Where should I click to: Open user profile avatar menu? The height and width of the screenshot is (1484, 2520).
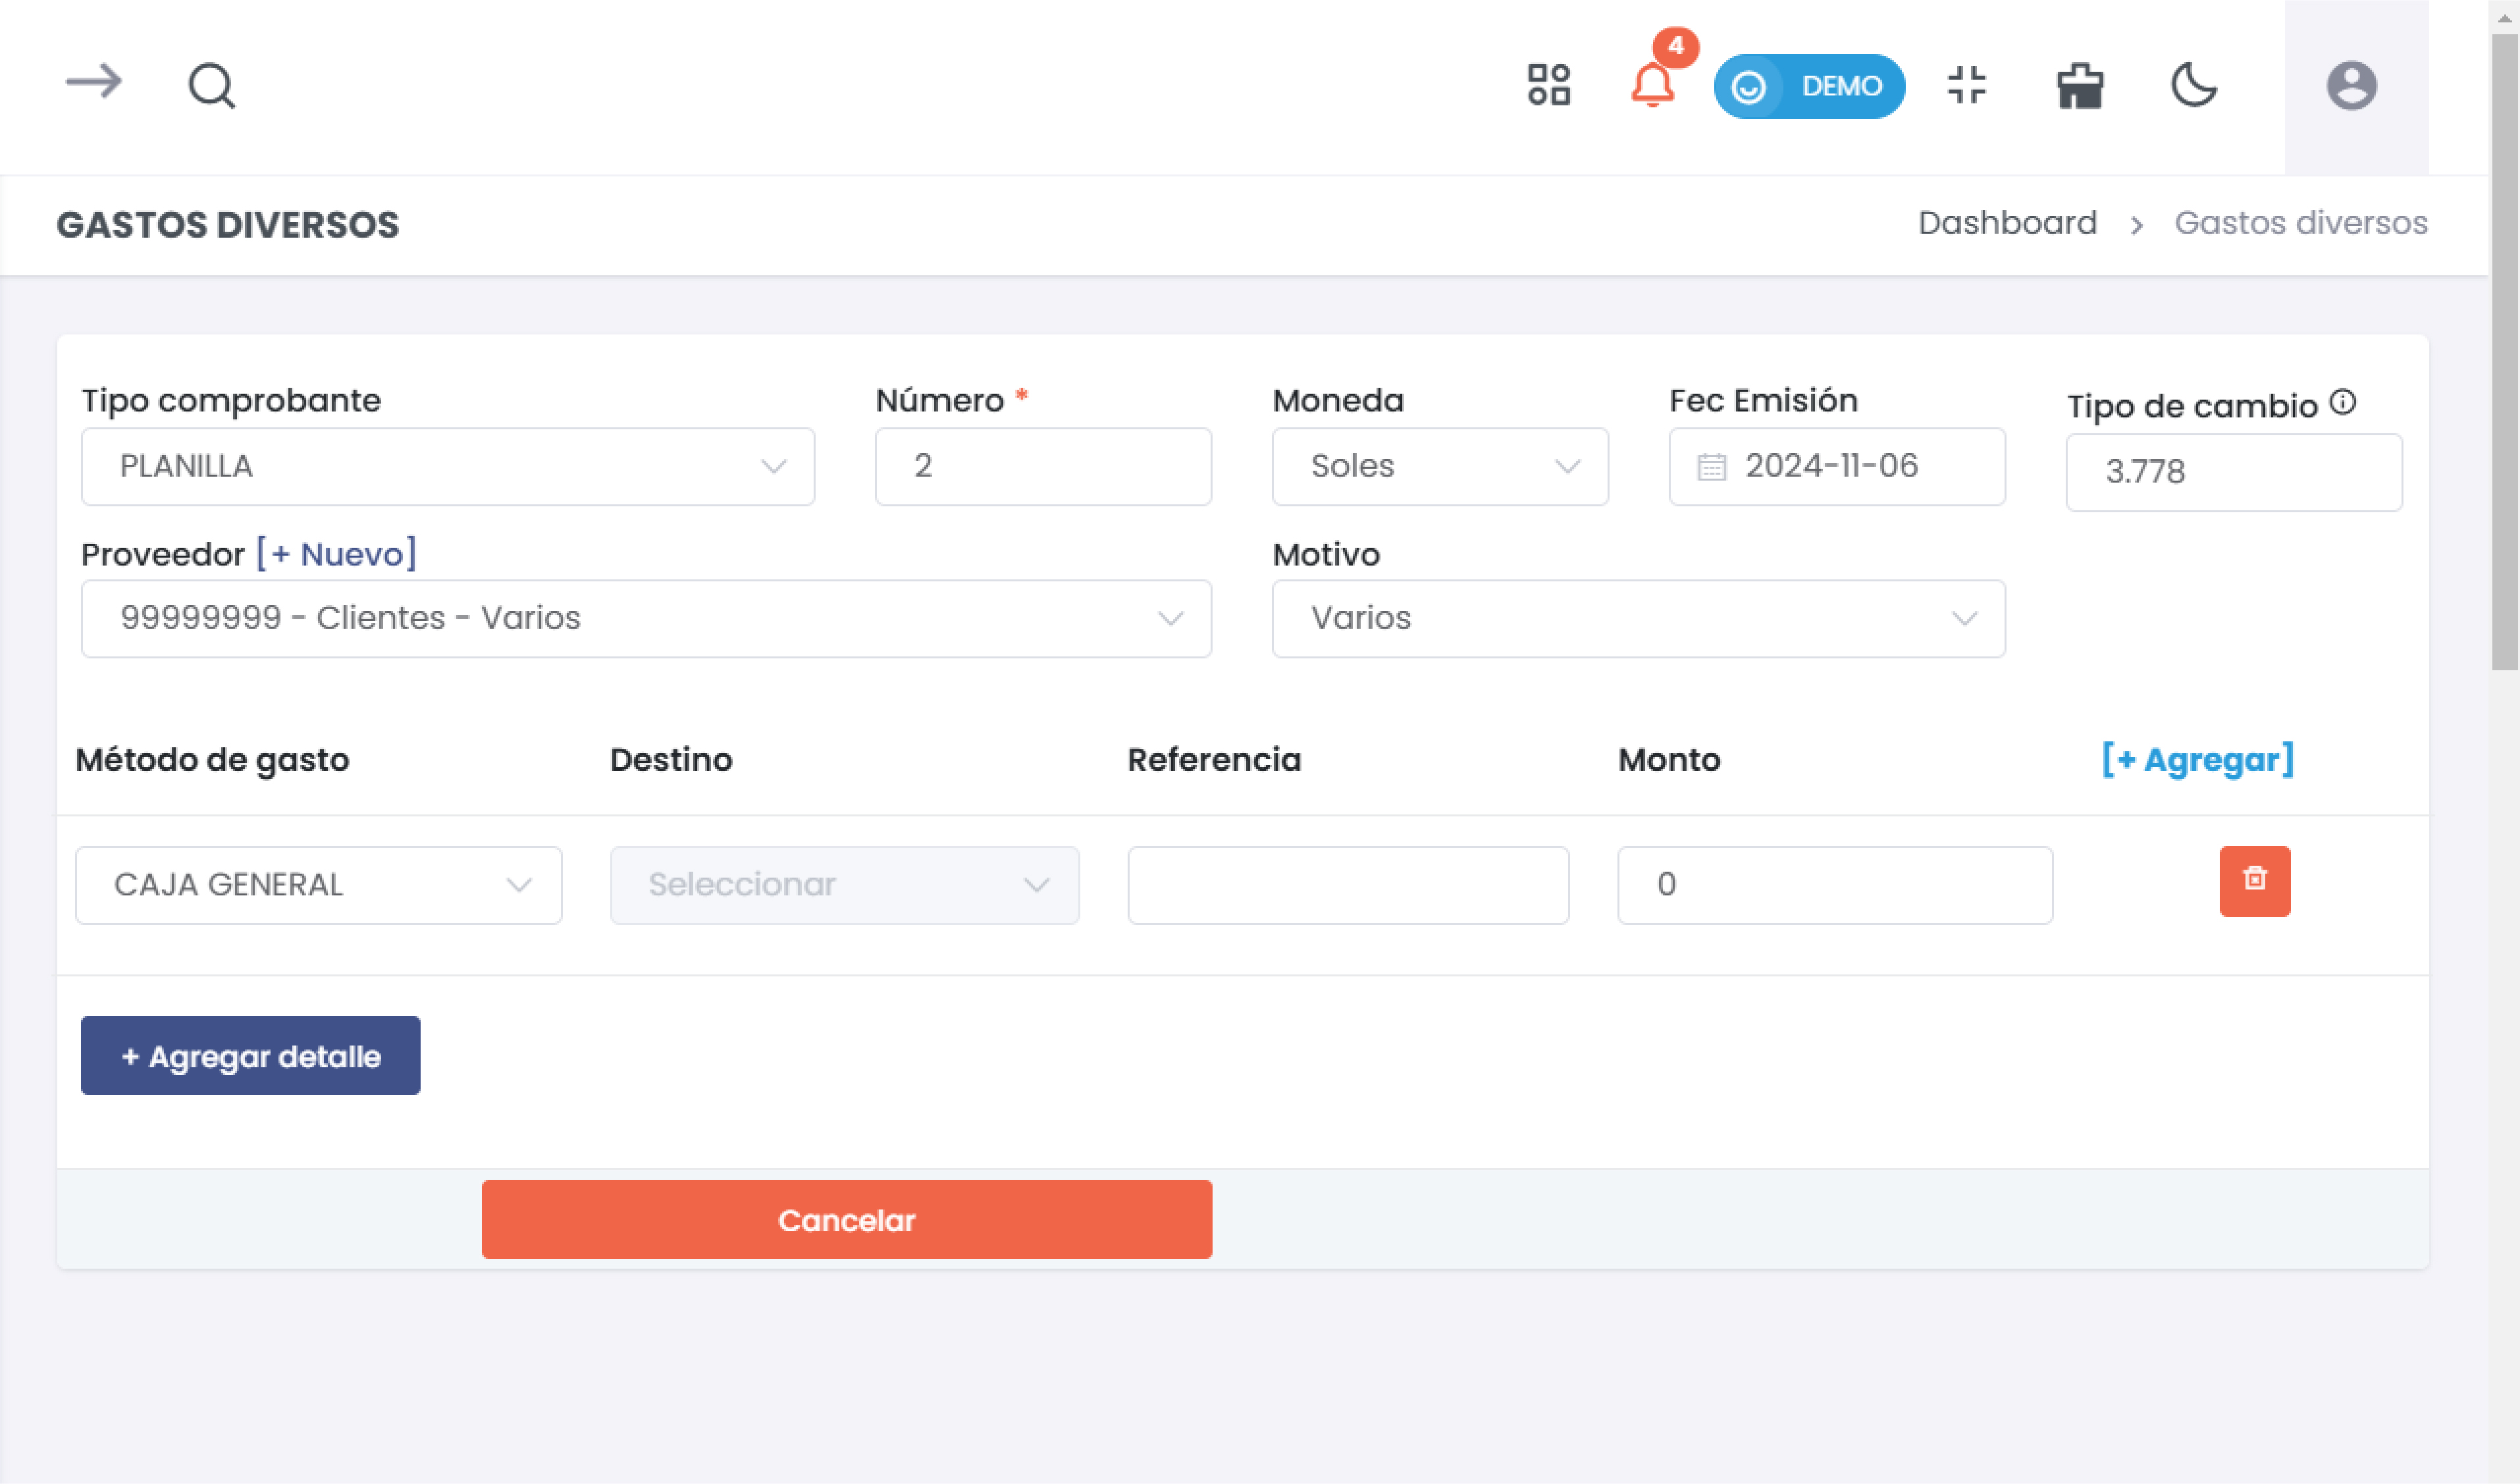coord(2351,86)
